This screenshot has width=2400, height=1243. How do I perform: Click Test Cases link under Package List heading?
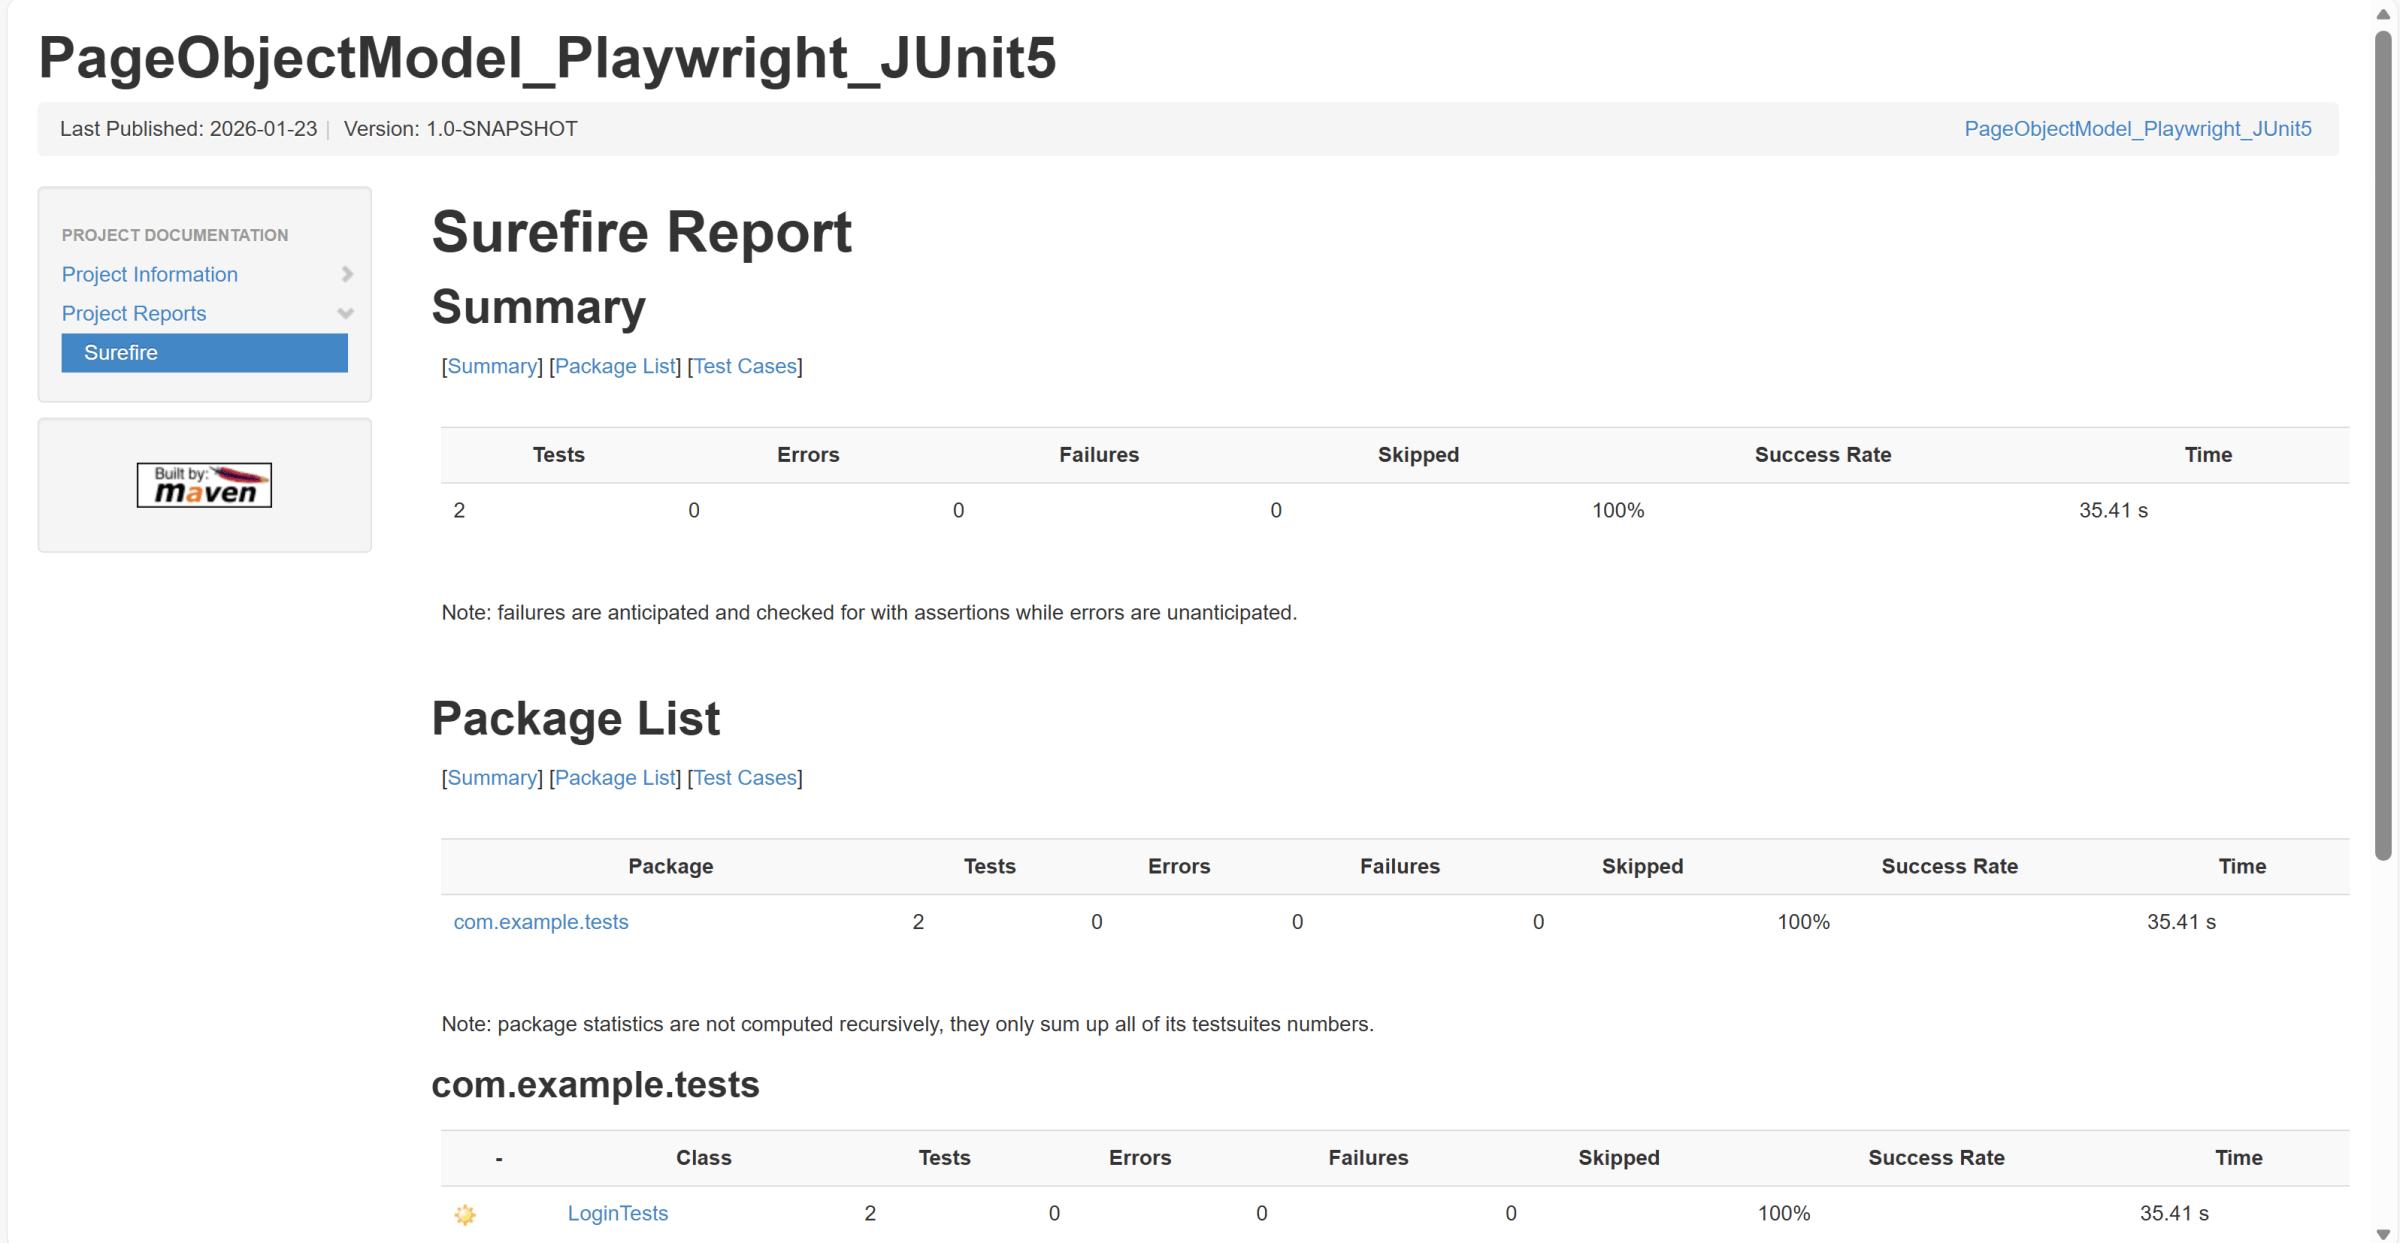coord(745,778)
